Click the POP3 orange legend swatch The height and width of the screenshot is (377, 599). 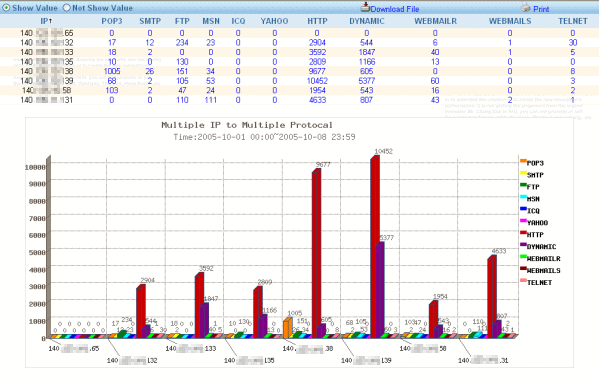point(523,162)
